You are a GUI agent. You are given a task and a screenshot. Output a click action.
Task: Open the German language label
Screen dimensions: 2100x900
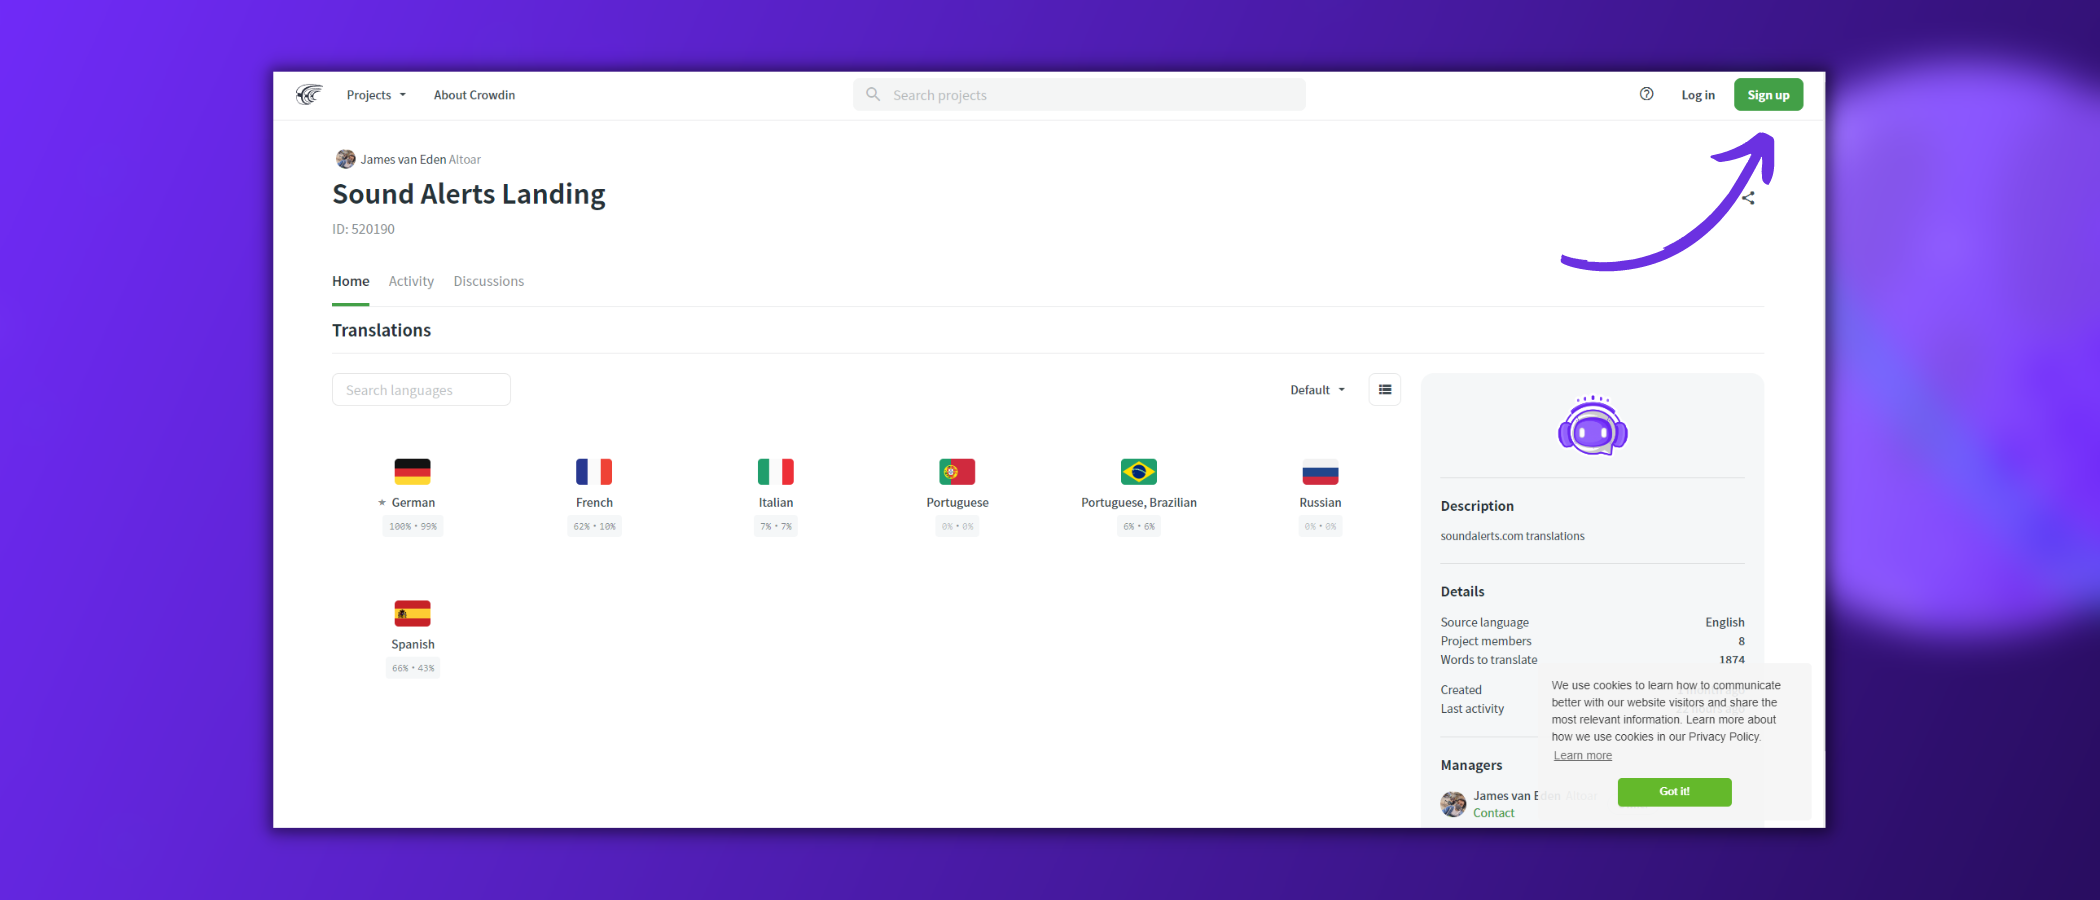413,503
